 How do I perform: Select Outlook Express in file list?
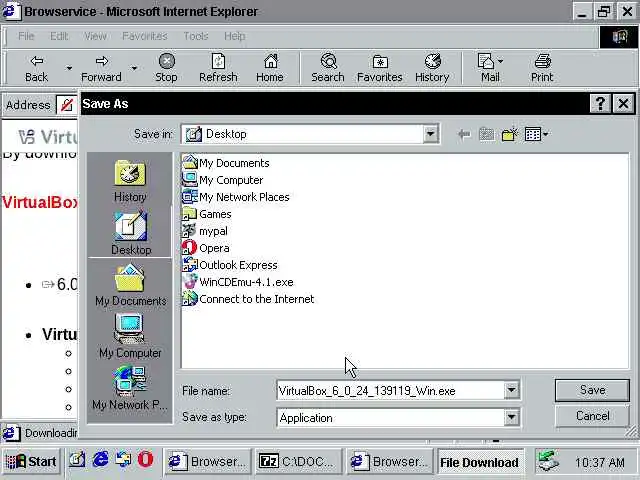(230, 265)
